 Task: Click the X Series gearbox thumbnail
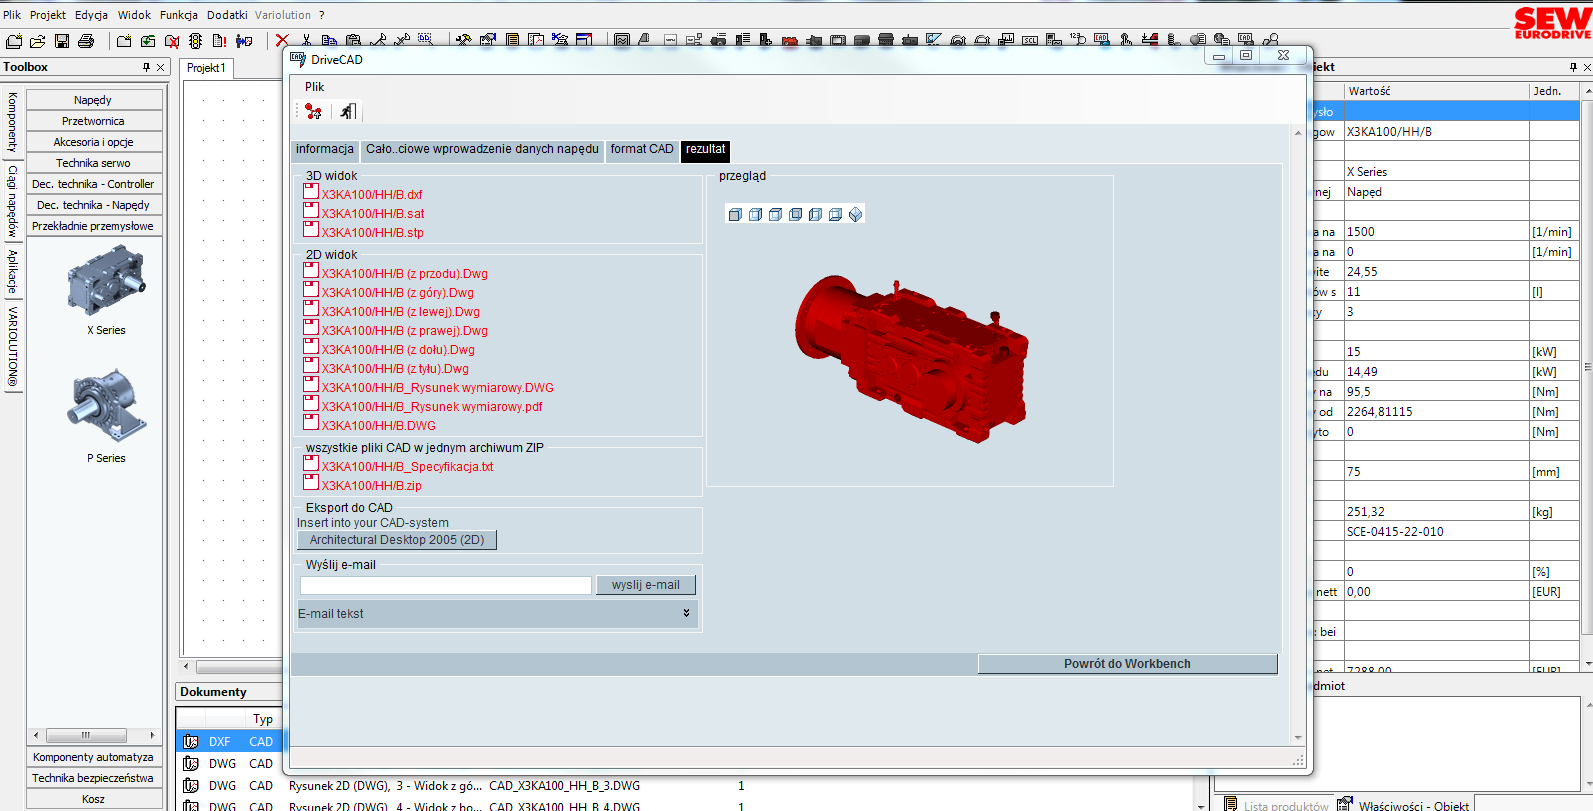pyautogui.click(x=106, y=281)
